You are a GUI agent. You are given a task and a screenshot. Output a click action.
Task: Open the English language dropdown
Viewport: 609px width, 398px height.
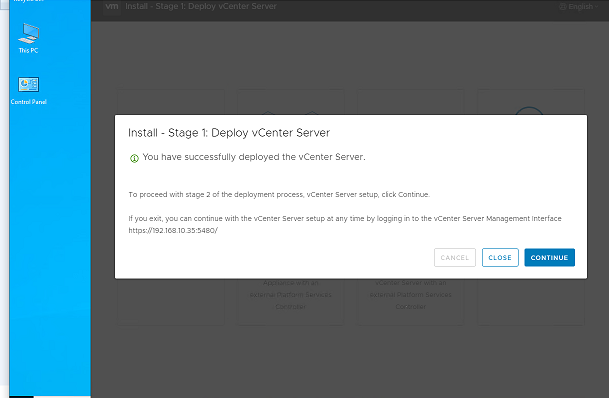[578, 7]
